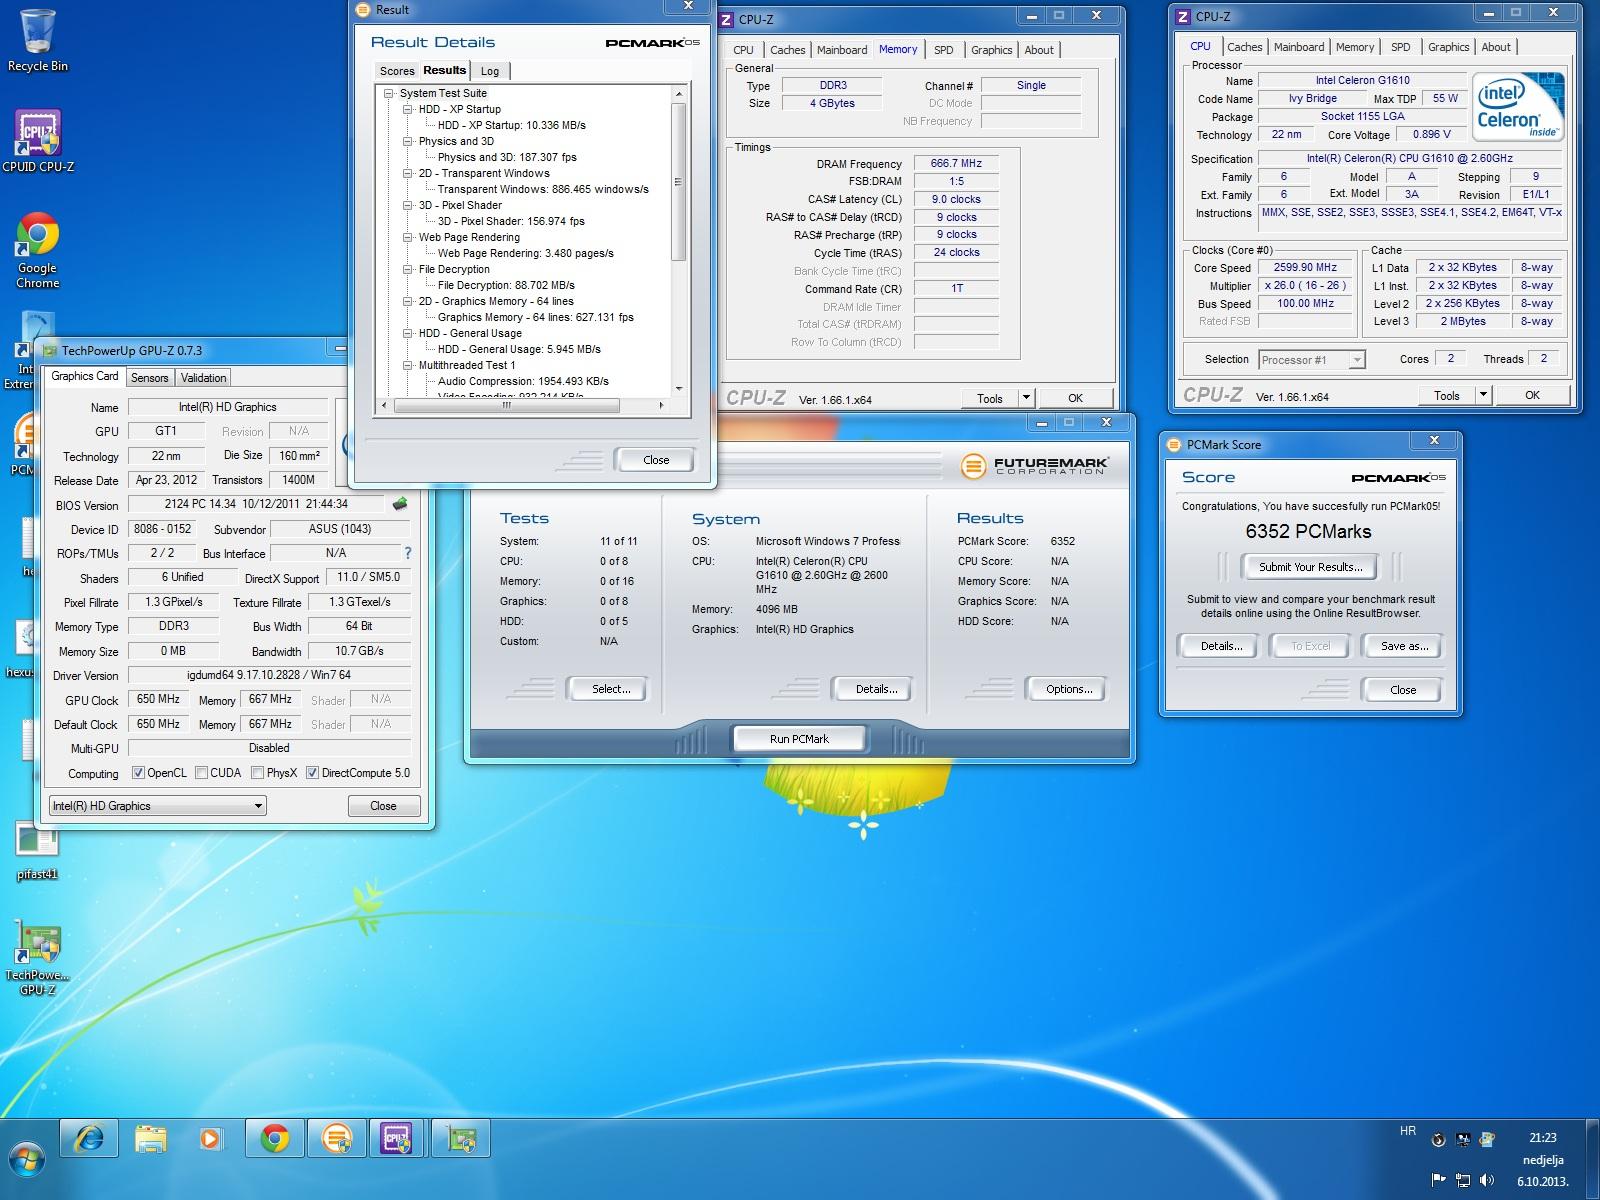
Task: Click Save as... in PCMark Score
Action: [1404, 646]
